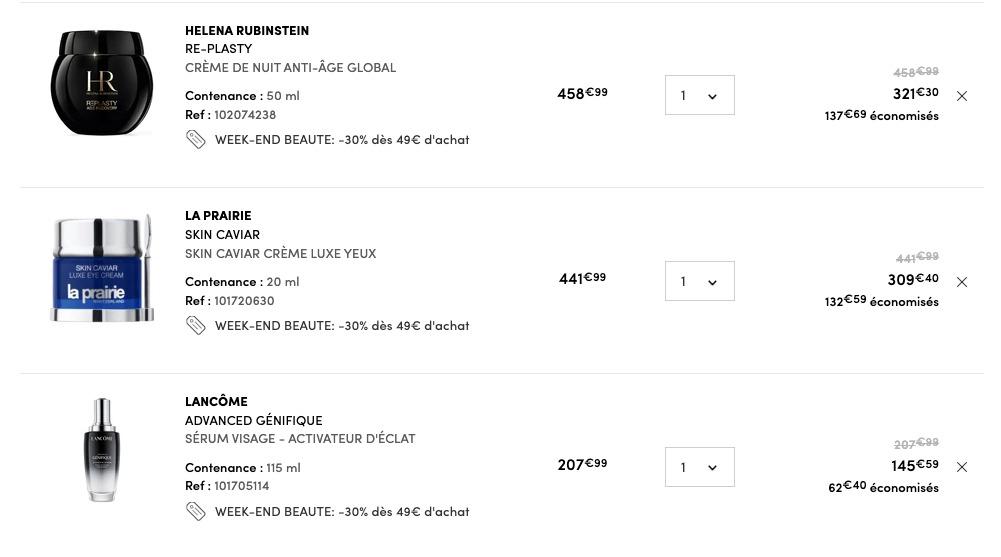The image size is (1001, 557).
Task: Open LANCÔME brand link
Action: (x=216, y=401)
